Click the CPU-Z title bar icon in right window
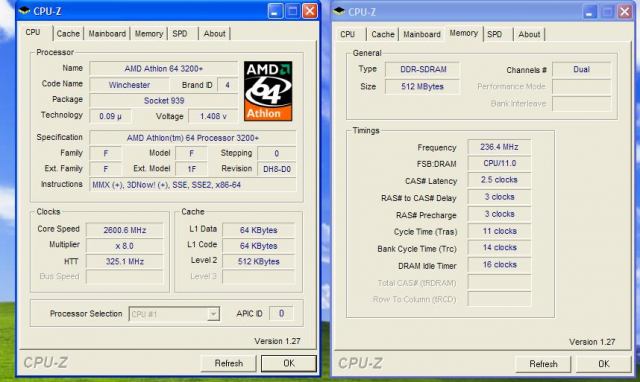 point(339,11)
